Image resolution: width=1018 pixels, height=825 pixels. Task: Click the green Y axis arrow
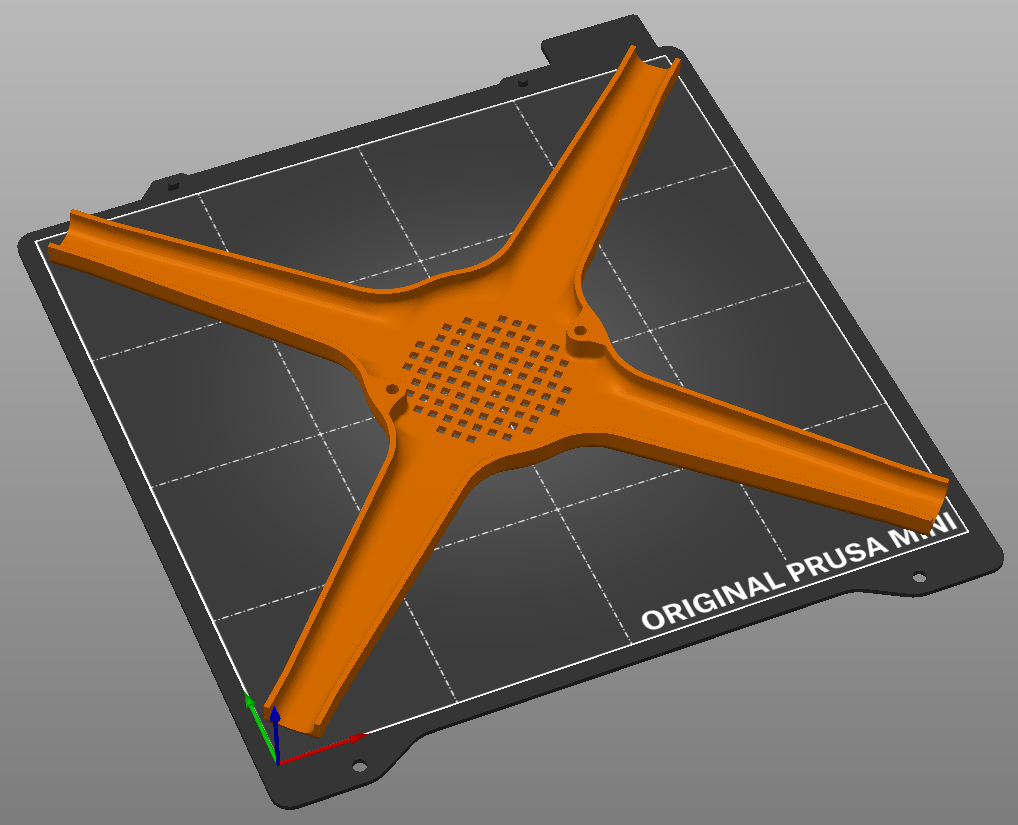261,728
